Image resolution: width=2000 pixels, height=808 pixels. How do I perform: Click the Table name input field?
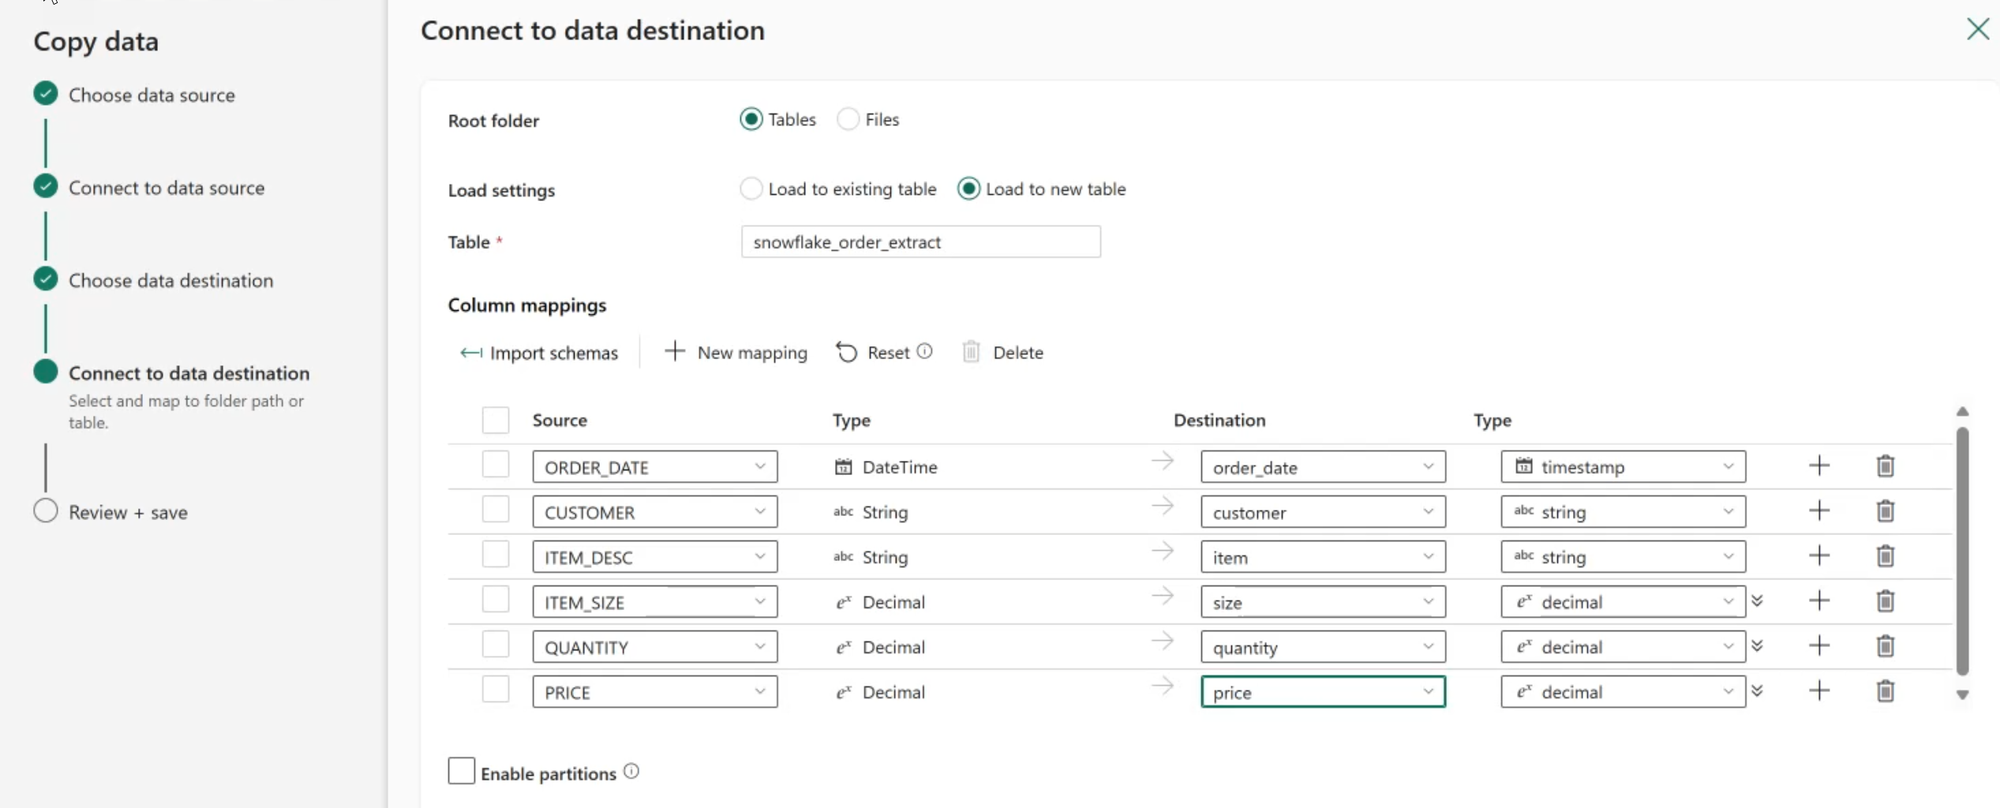pyautogui.click(x=920, y=242)
